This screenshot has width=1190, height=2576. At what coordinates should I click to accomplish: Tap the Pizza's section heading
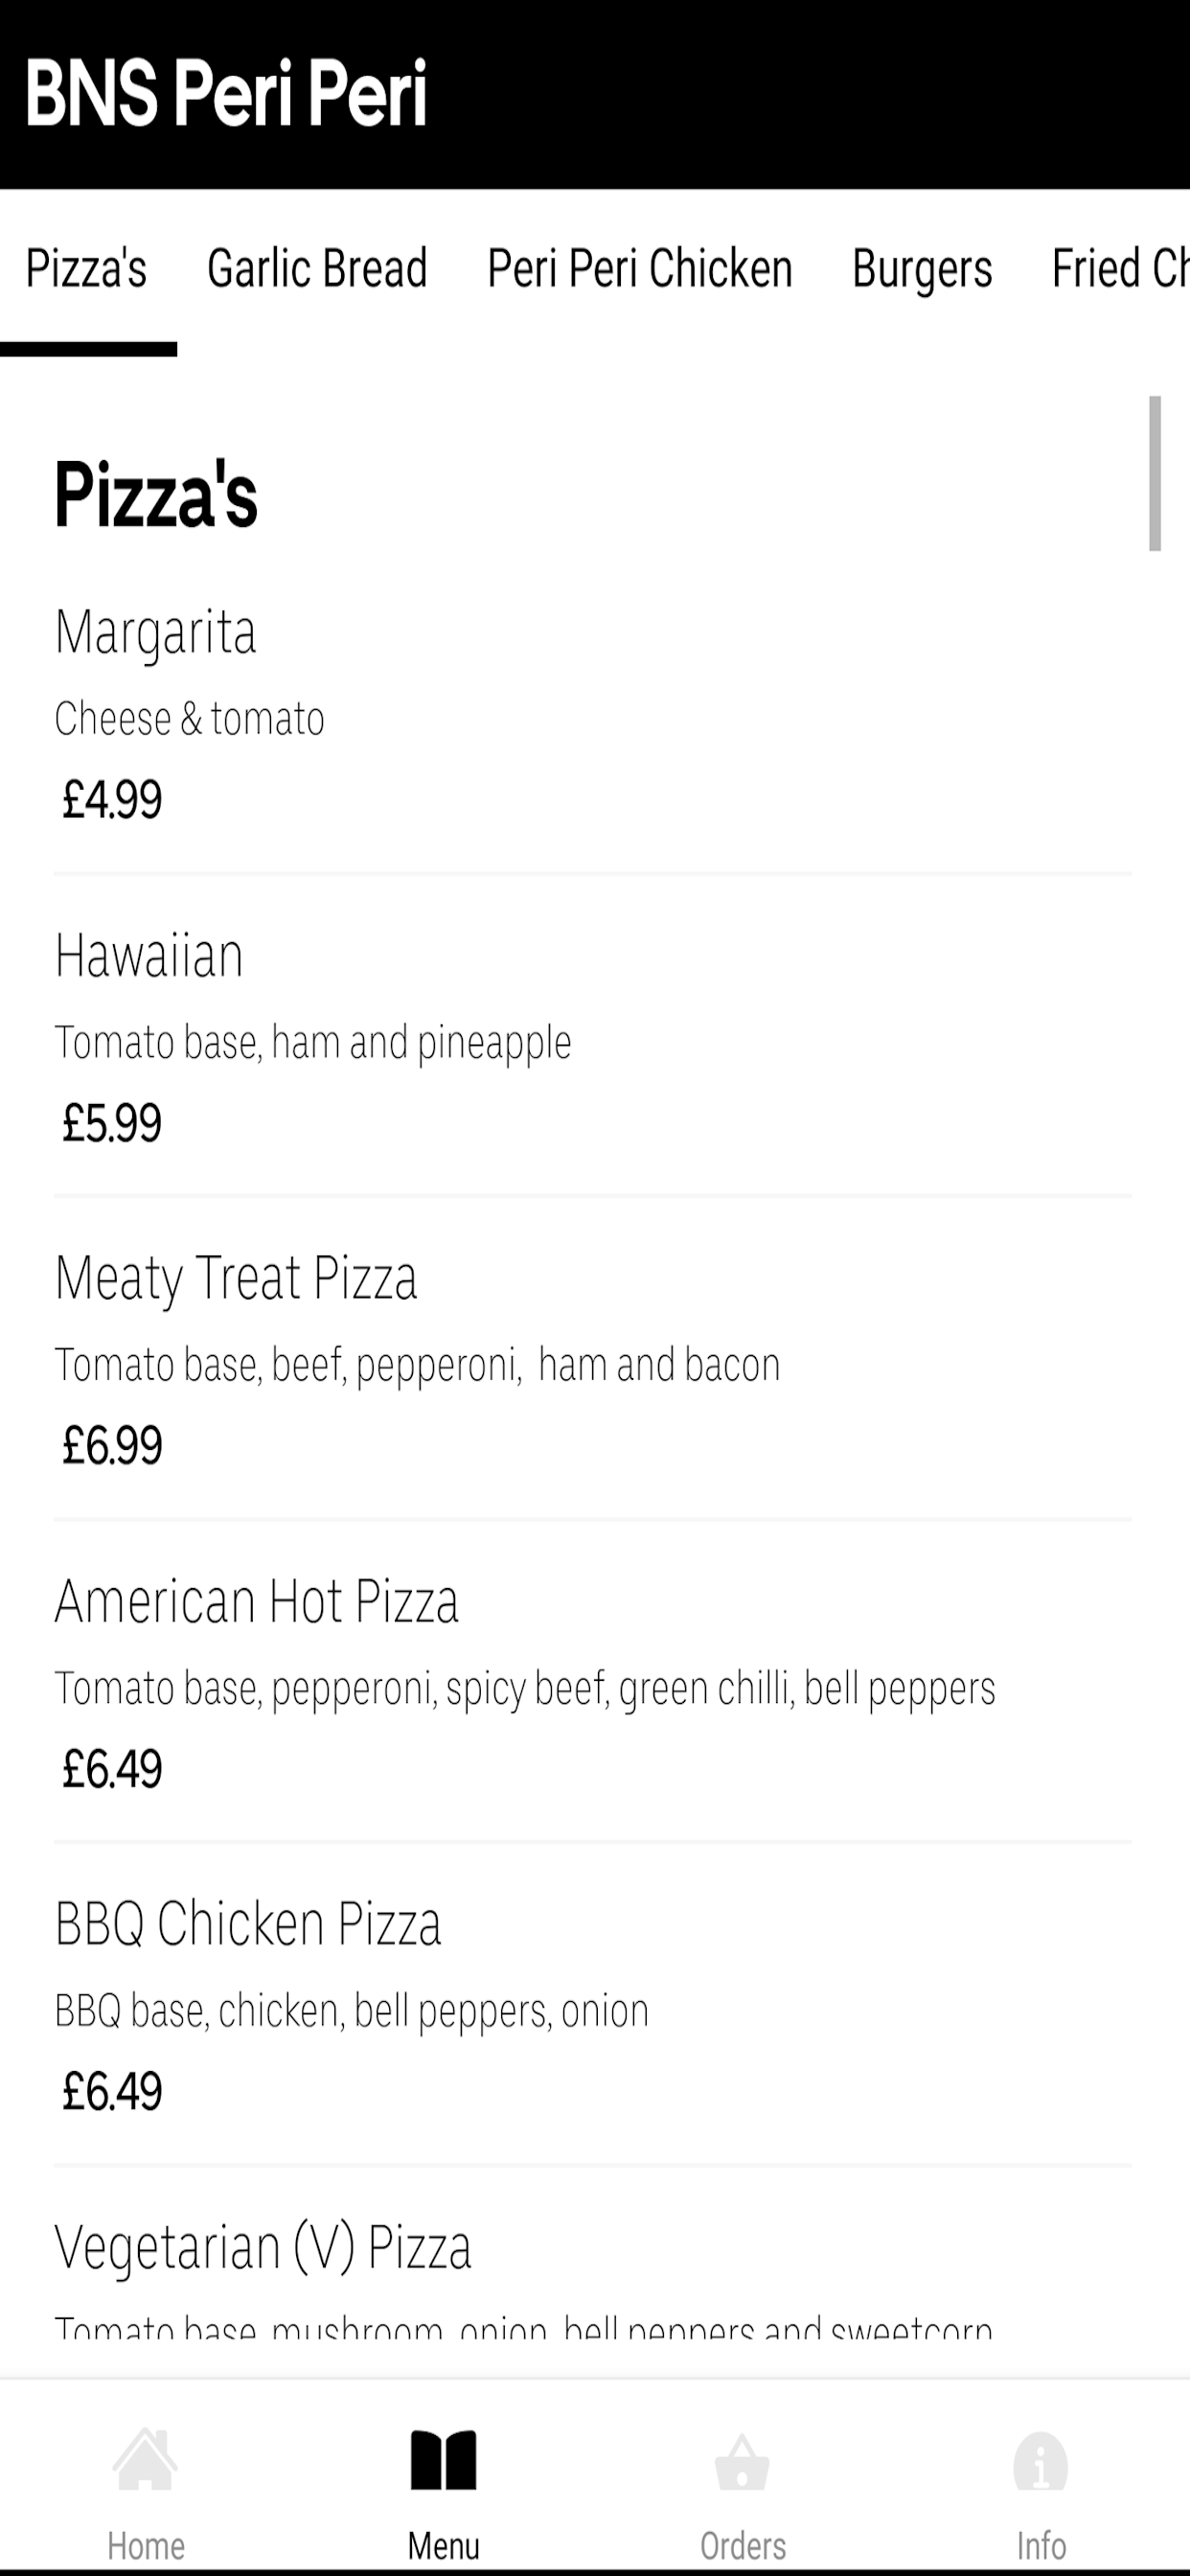click(156, 494)
